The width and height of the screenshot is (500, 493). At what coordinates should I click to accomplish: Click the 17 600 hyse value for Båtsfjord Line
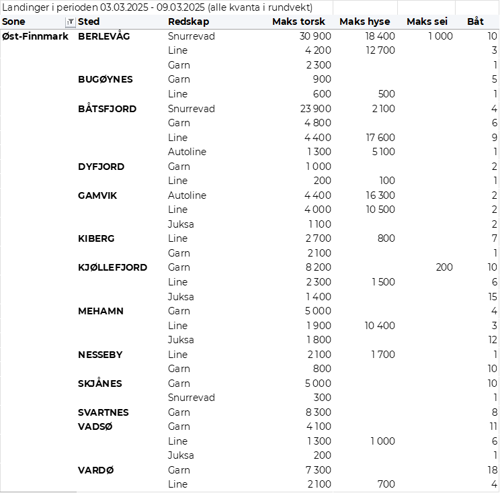coord(380,137)
